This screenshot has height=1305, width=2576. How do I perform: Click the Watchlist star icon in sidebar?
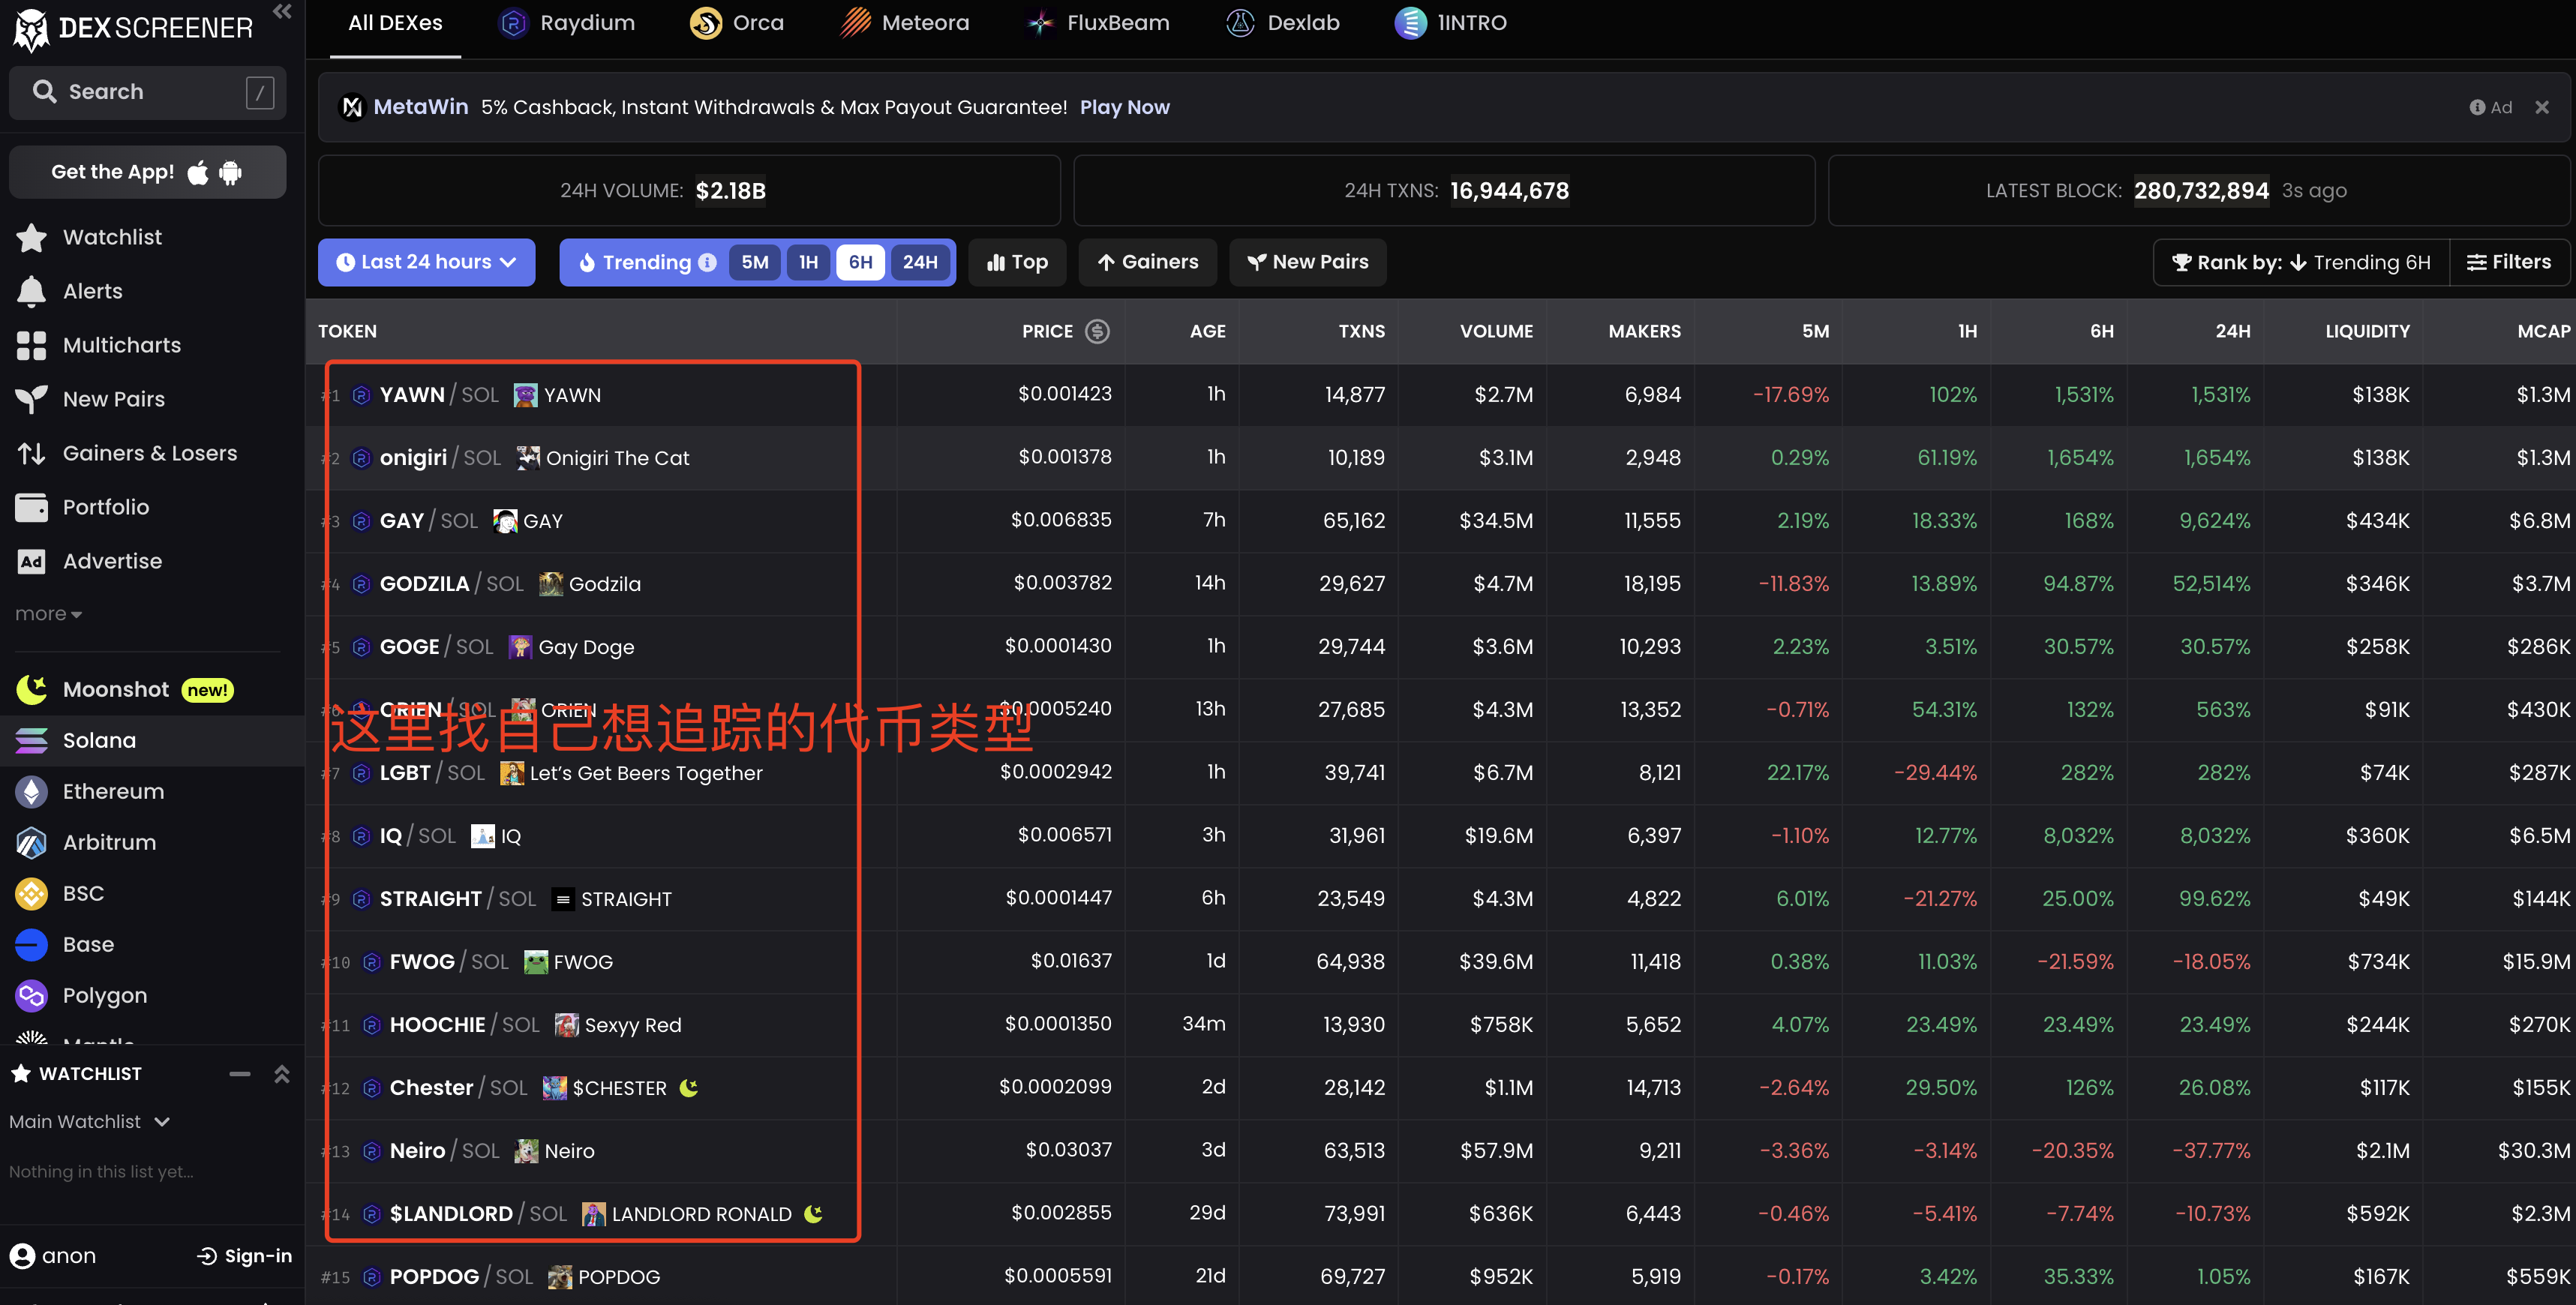point(31,237)
